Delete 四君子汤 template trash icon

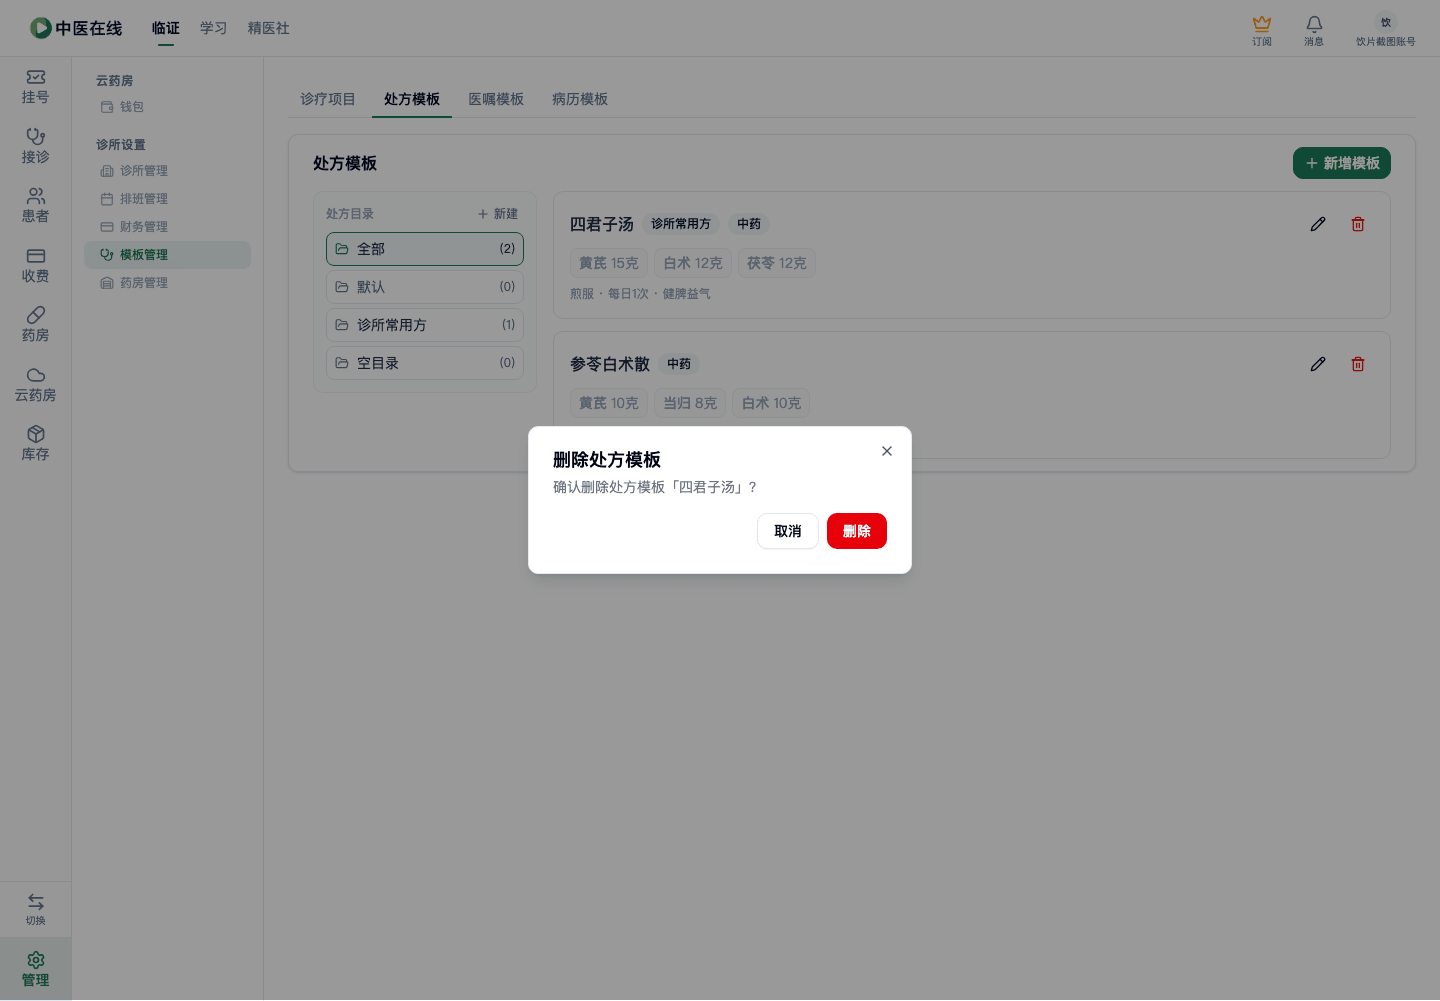pyautogui.click(x=1358, y=224)
